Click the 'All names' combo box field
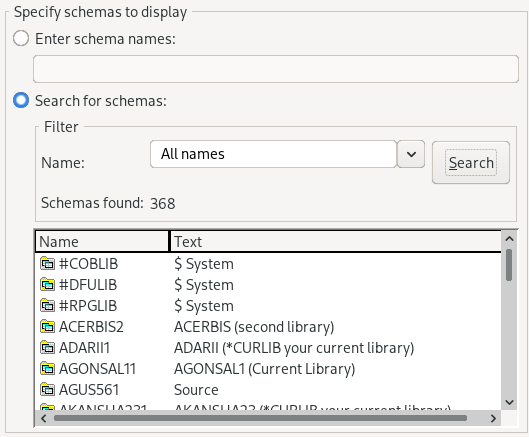Image resolution: width=529 pixels, height=437 pixels. (273, 154)
